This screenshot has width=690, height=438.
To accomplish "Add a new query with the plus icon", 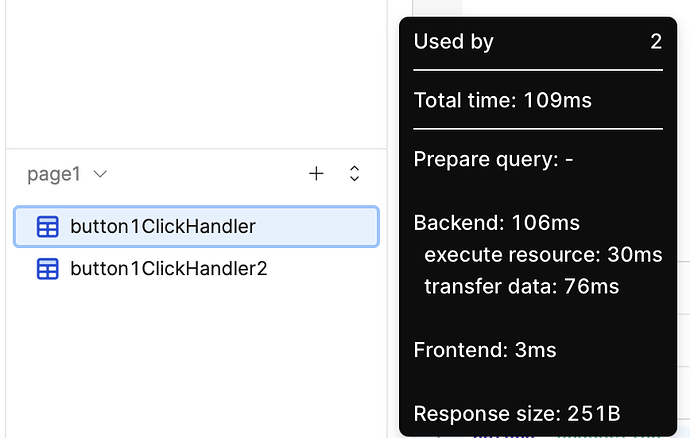I will coord(316,173).
